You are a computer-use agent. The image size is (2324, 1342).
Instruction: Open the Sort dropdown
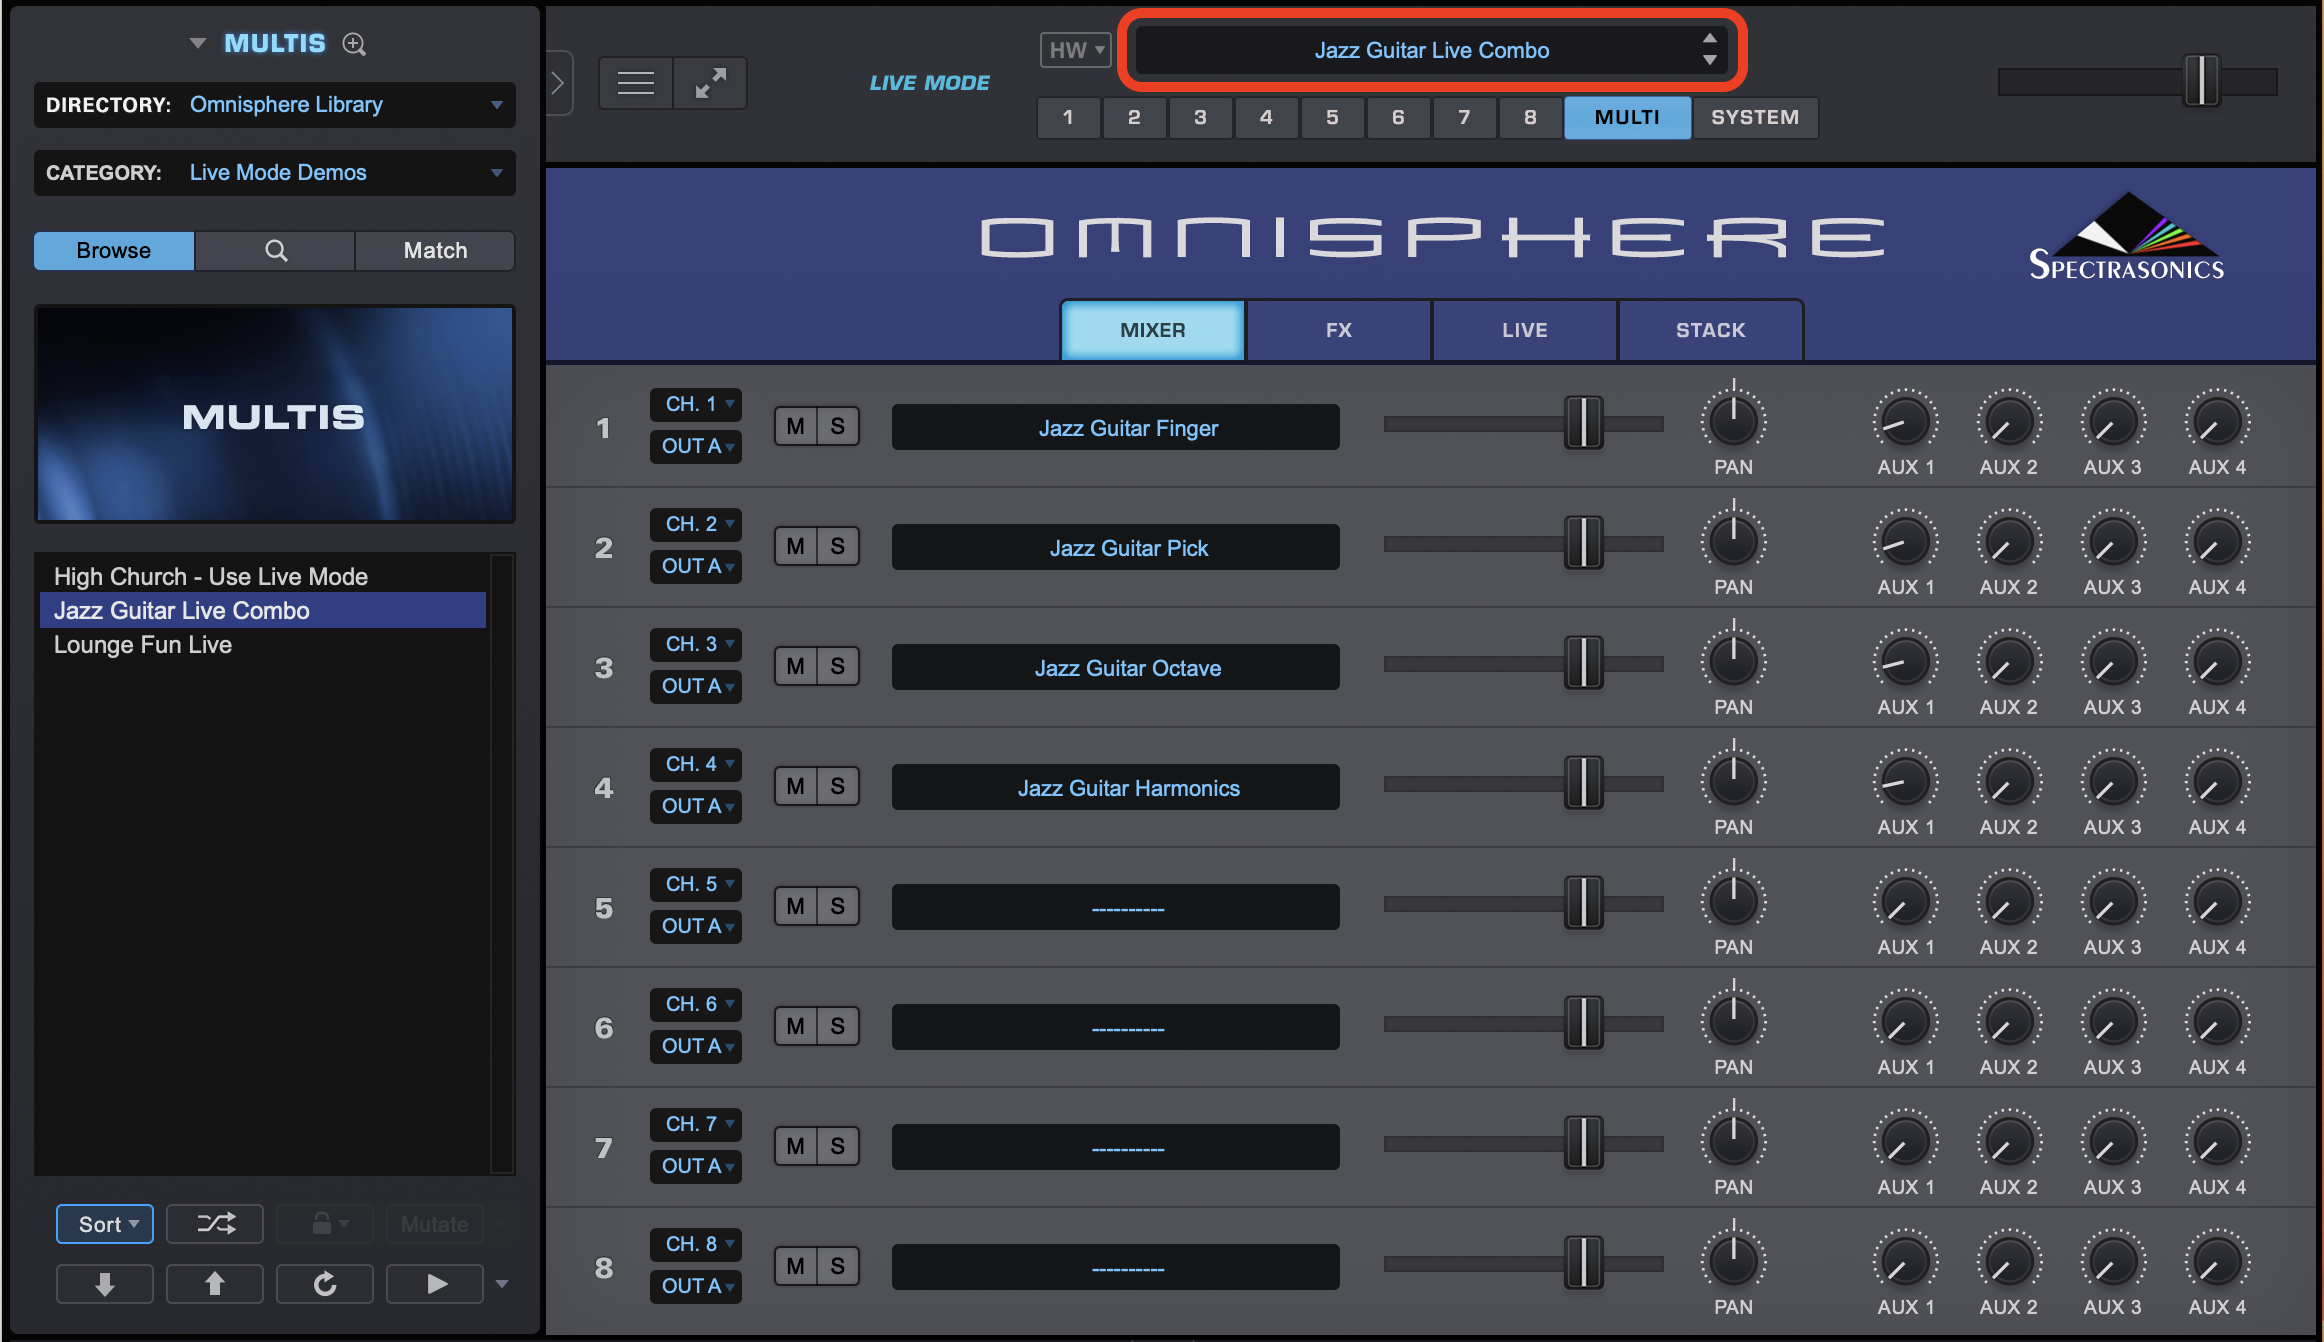[105, 1224]
